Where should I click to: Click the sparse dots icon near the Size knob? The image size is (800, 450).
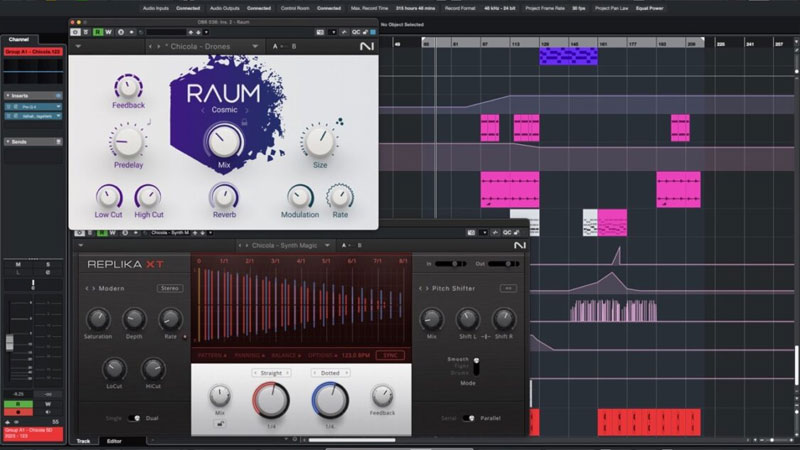click(339, 121)
